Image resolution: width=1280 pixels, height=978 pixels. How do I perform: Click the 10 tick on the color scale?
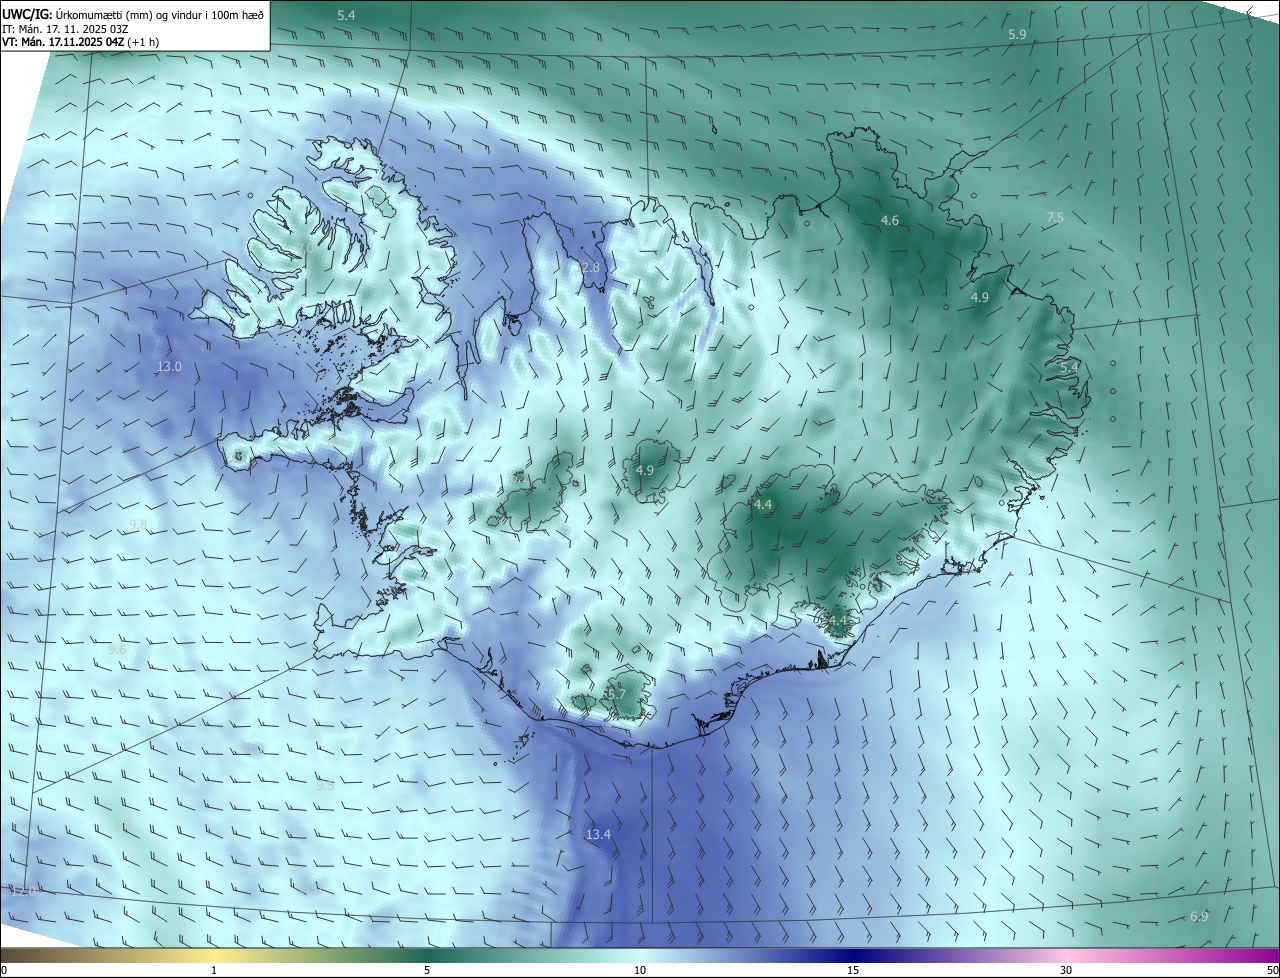[x=640, y=970]
